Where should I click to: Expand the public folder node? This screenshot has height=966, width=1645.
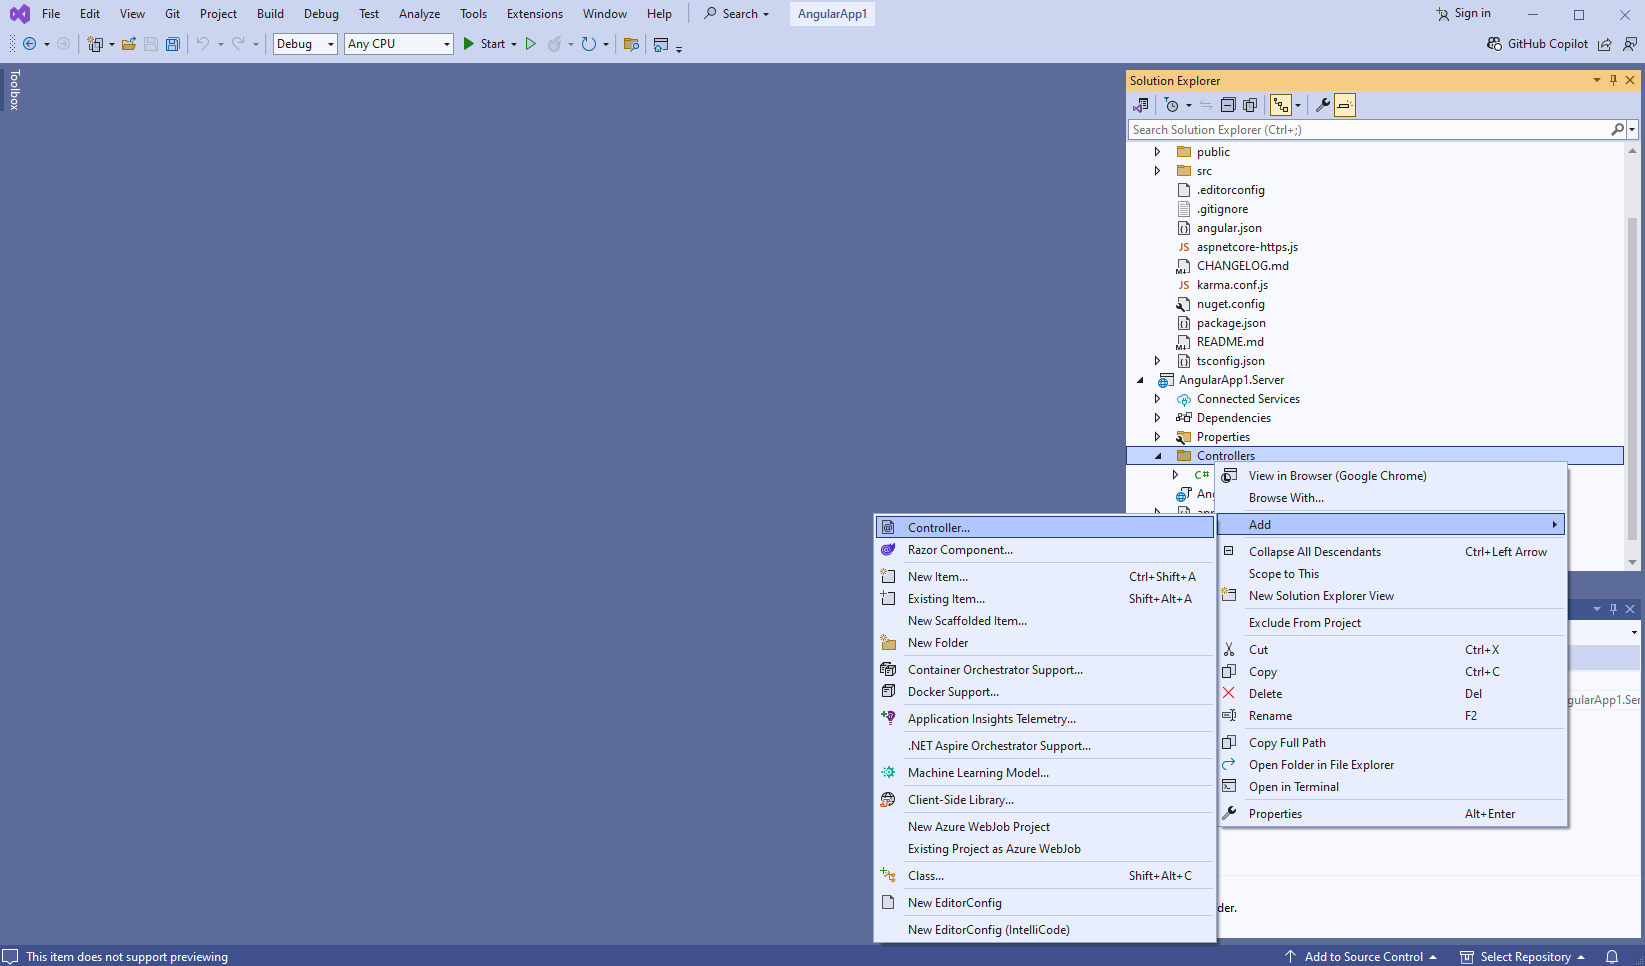tap(1158, 152)
